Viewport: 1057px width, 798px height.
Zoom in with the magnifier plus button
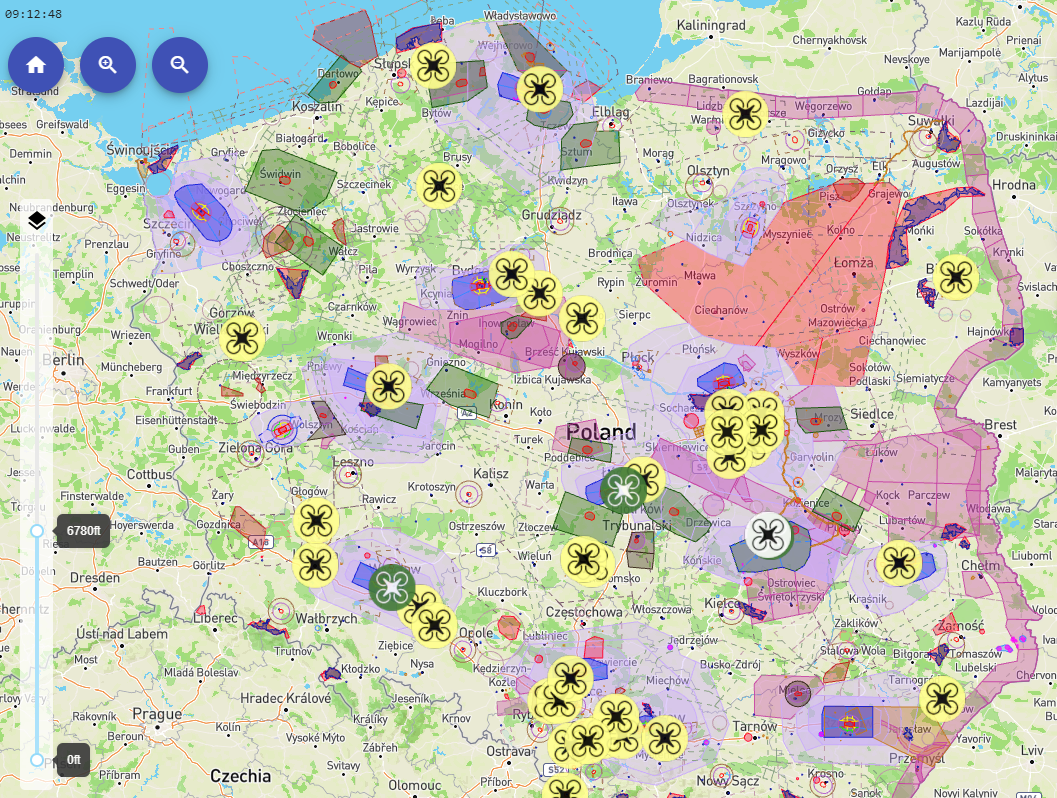tap(108, 65)
